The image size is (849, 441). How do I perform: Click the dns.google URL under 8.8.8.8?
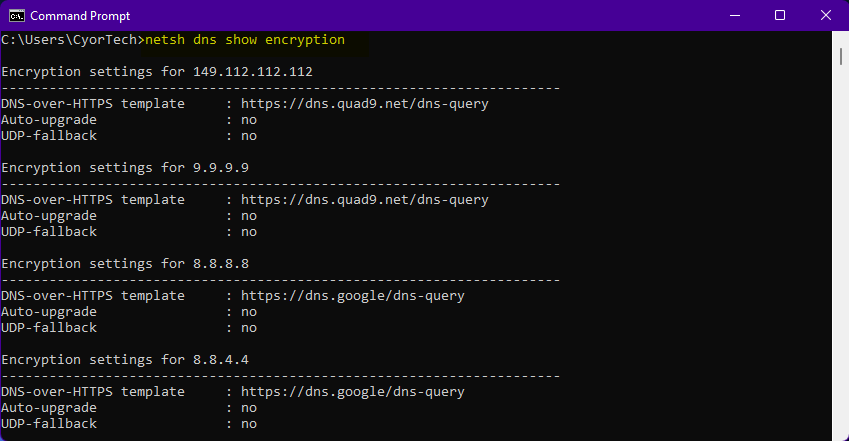click(x=353, y=296)
